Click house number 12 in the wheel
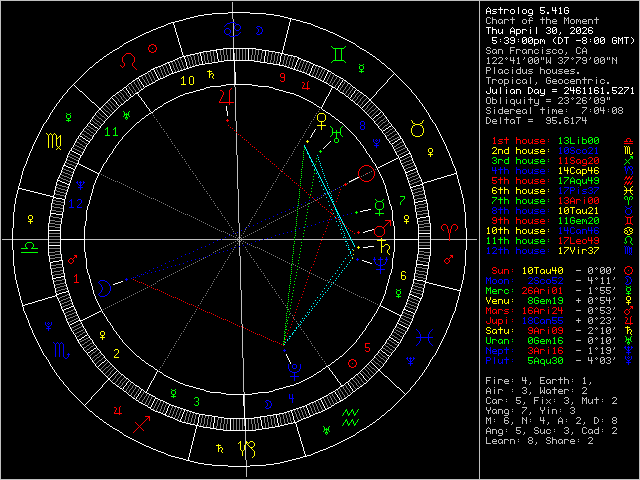Viewport: 640px width, 480px height. tap(76, 204)
